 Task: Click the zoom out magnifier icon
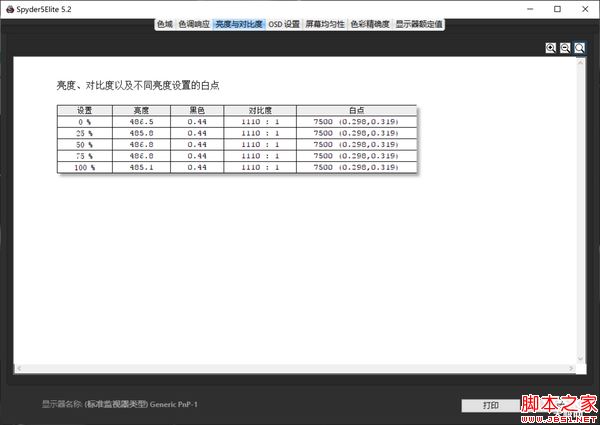click(565, 48)
